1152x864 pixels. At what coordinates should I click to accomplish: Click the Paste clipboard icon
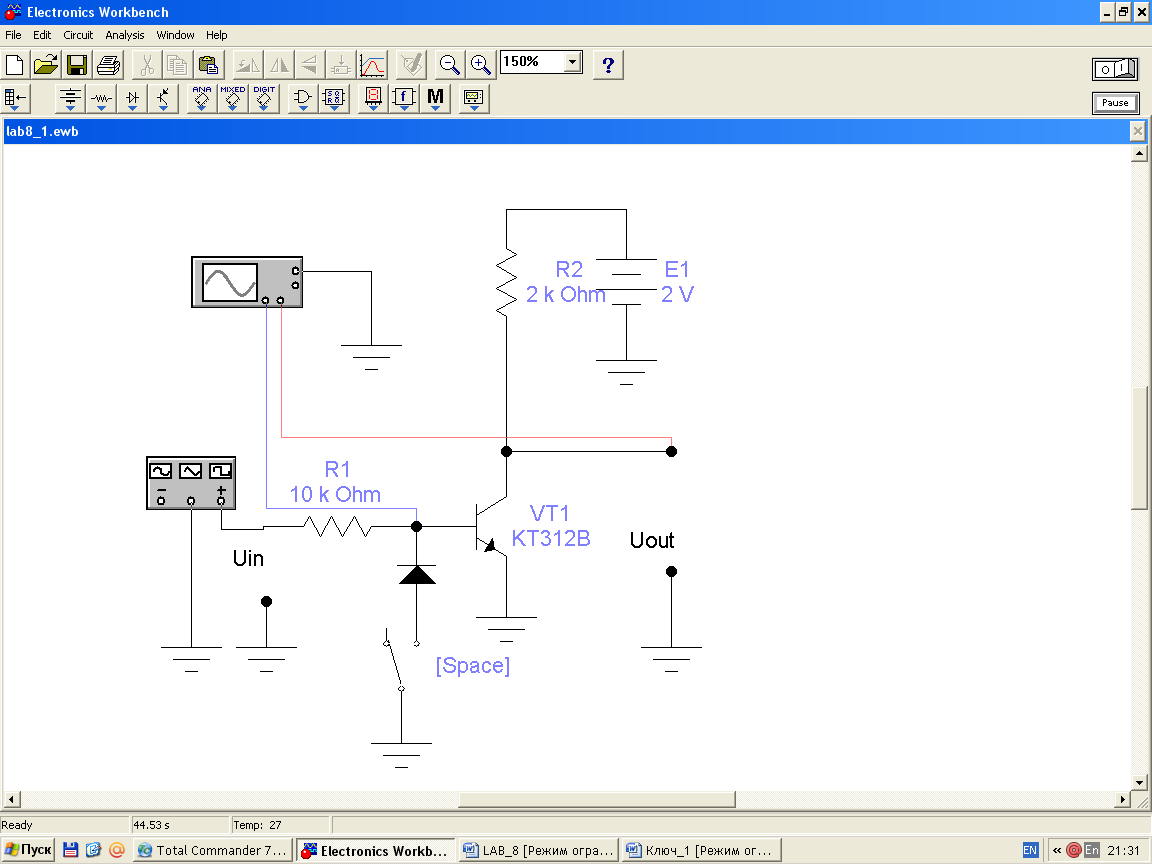pyautogui.click(x=209, y=65)
